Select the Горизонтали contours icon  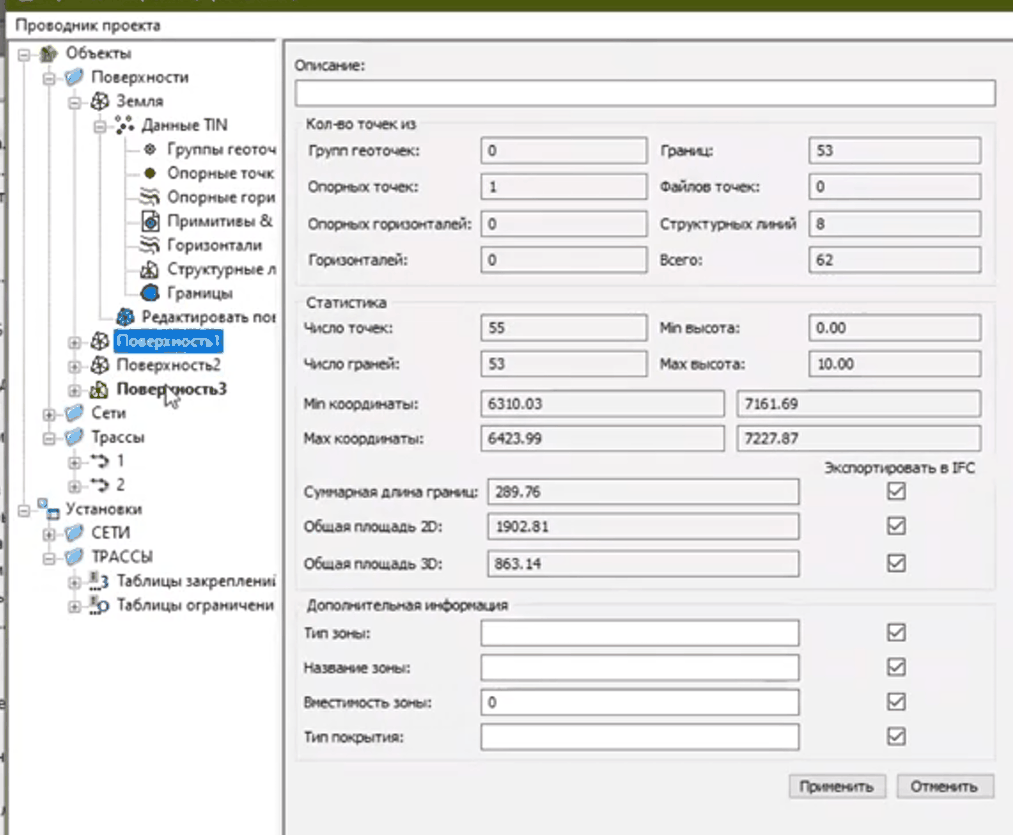pos(149,245)
